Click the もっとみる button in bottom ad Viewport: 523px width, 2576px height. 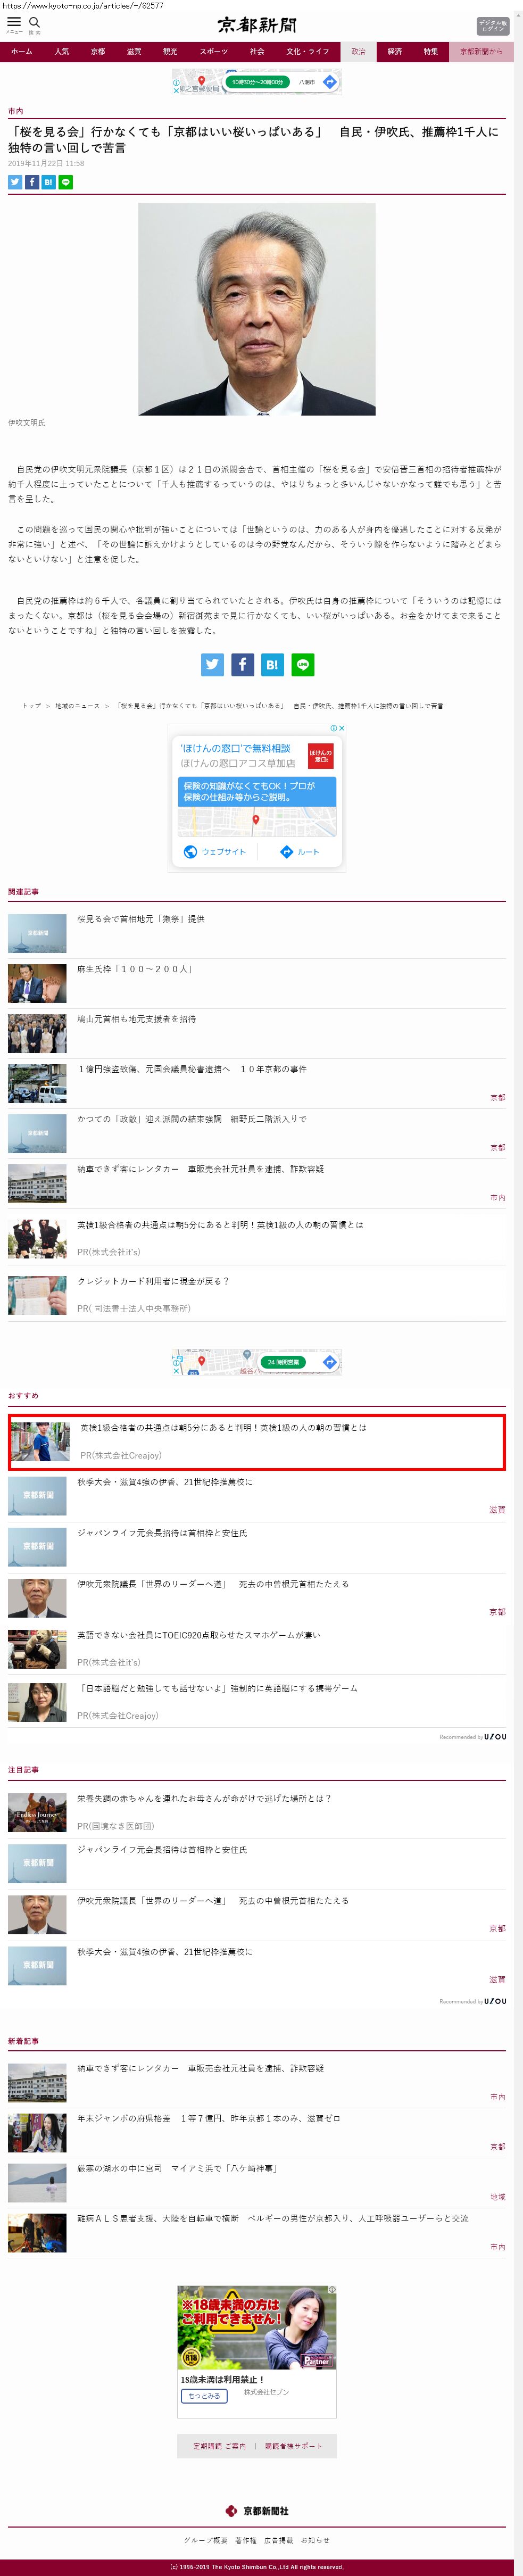pos(204,2395)
